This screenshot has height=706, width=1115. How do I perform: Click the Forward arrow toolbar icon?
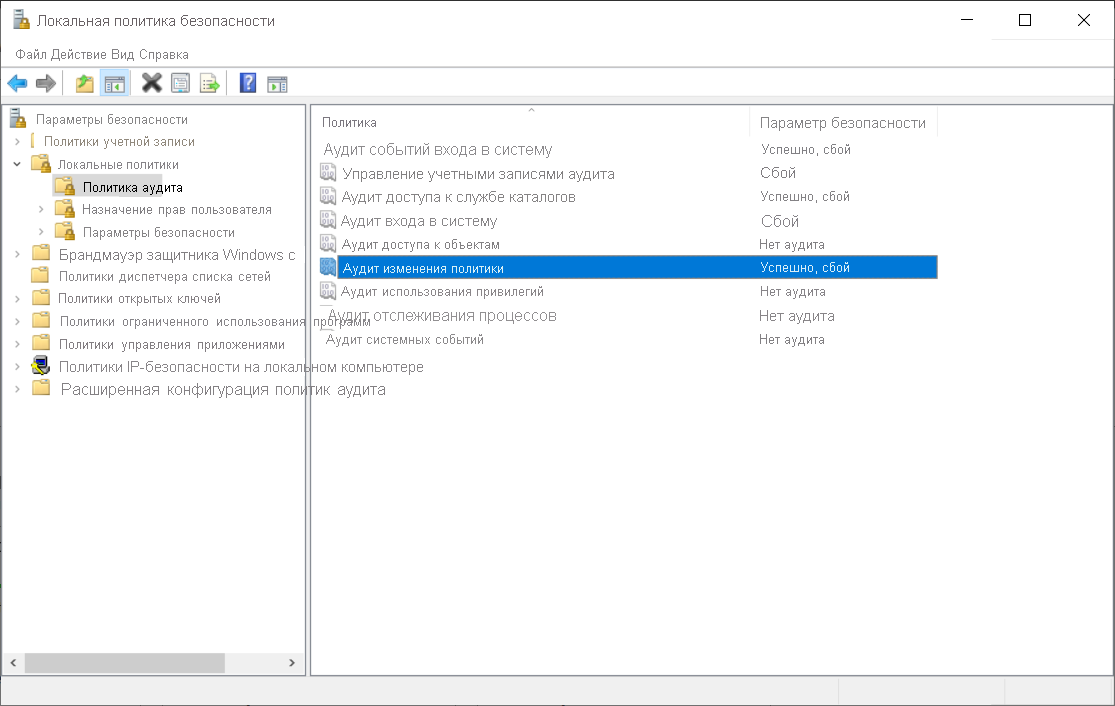pyautogui.click(x=46, y=84)
